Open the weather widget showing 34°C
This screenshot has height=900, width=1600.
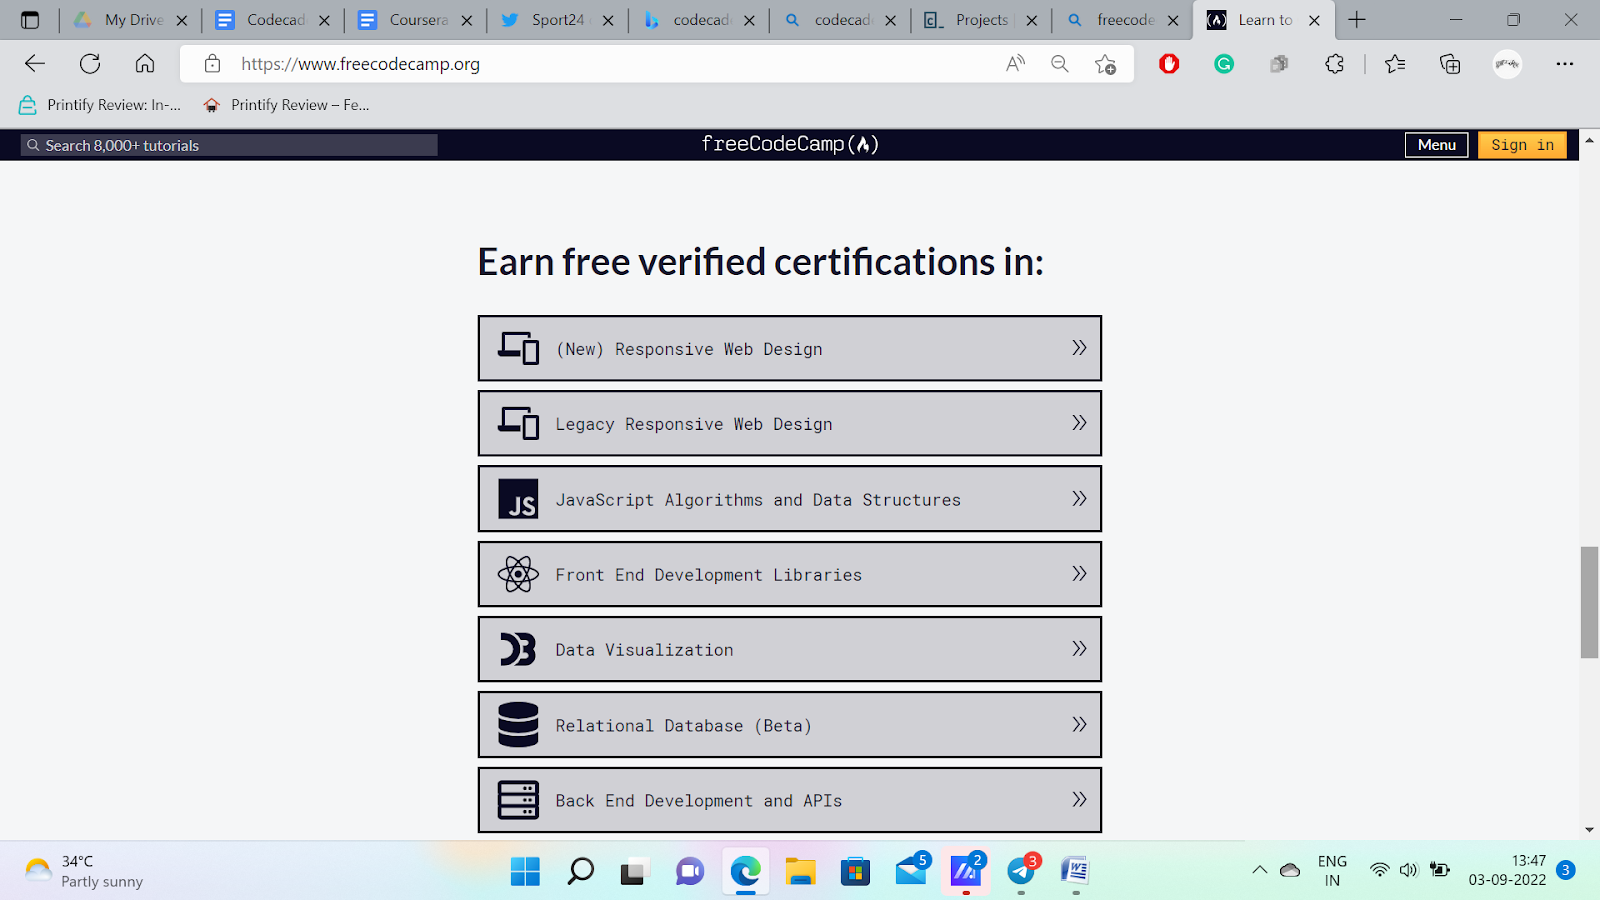tap(84, 871)
